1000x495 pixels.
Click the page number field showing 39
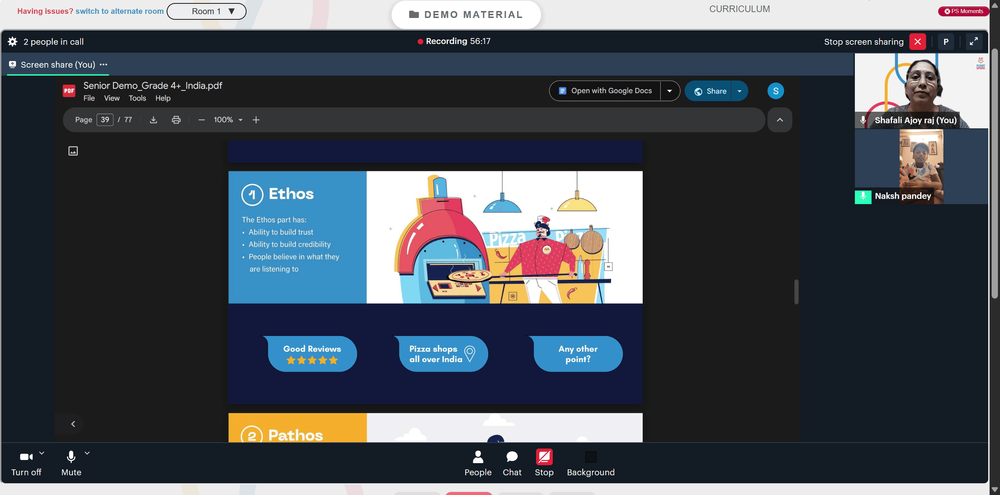click(x=105, y=119)
